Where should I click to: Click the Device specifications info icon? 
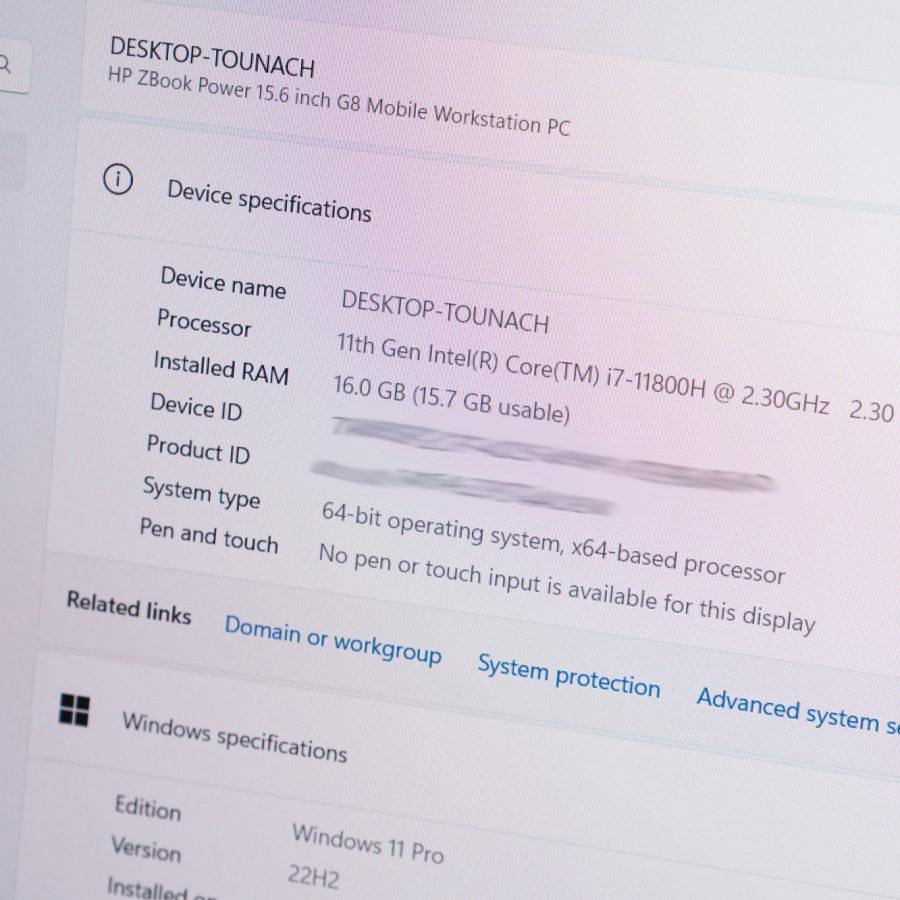click(x=118, y=179)
